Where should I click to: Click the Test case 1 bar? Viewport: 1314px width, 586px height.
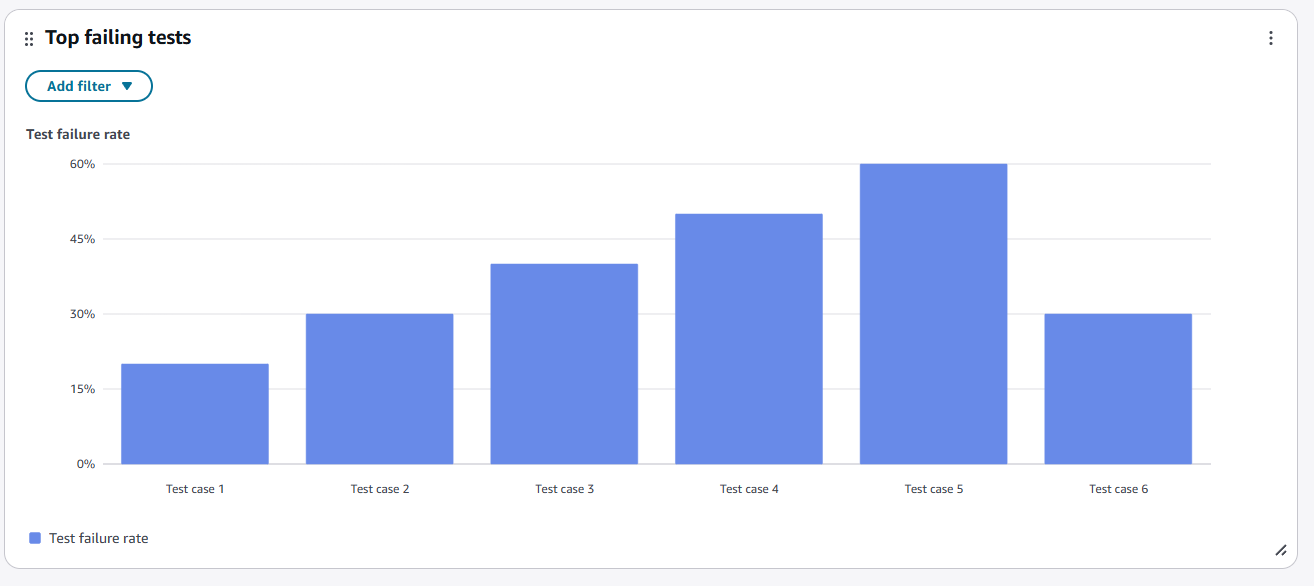[x=195, y=413]
